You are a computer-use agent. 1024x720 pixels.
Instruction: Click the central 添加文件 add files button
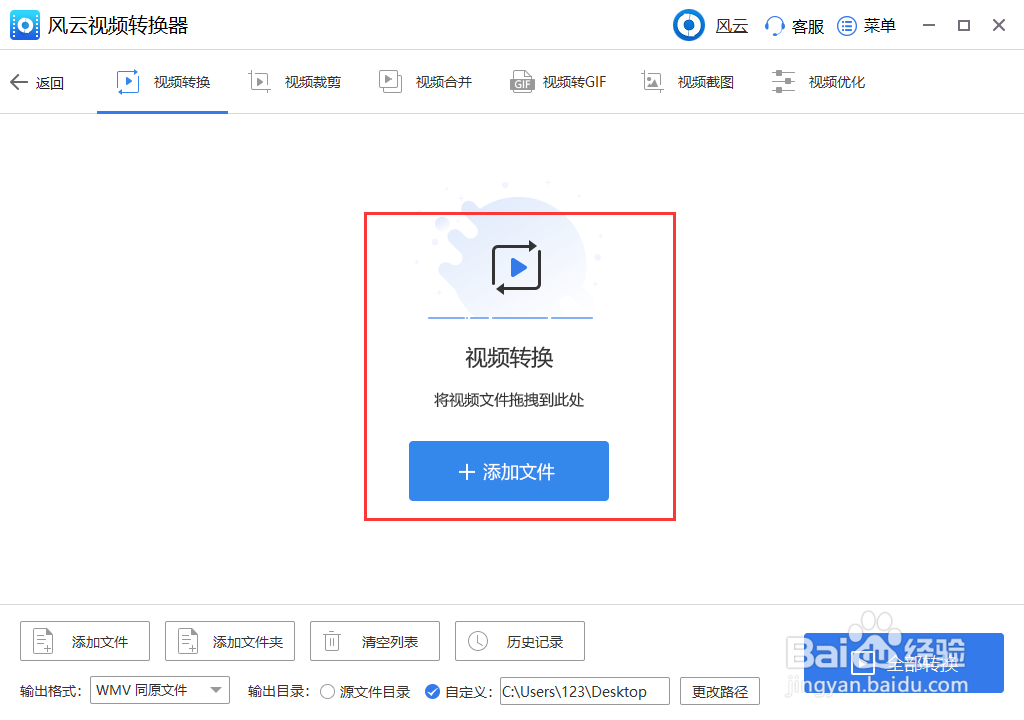pos(508,470)
